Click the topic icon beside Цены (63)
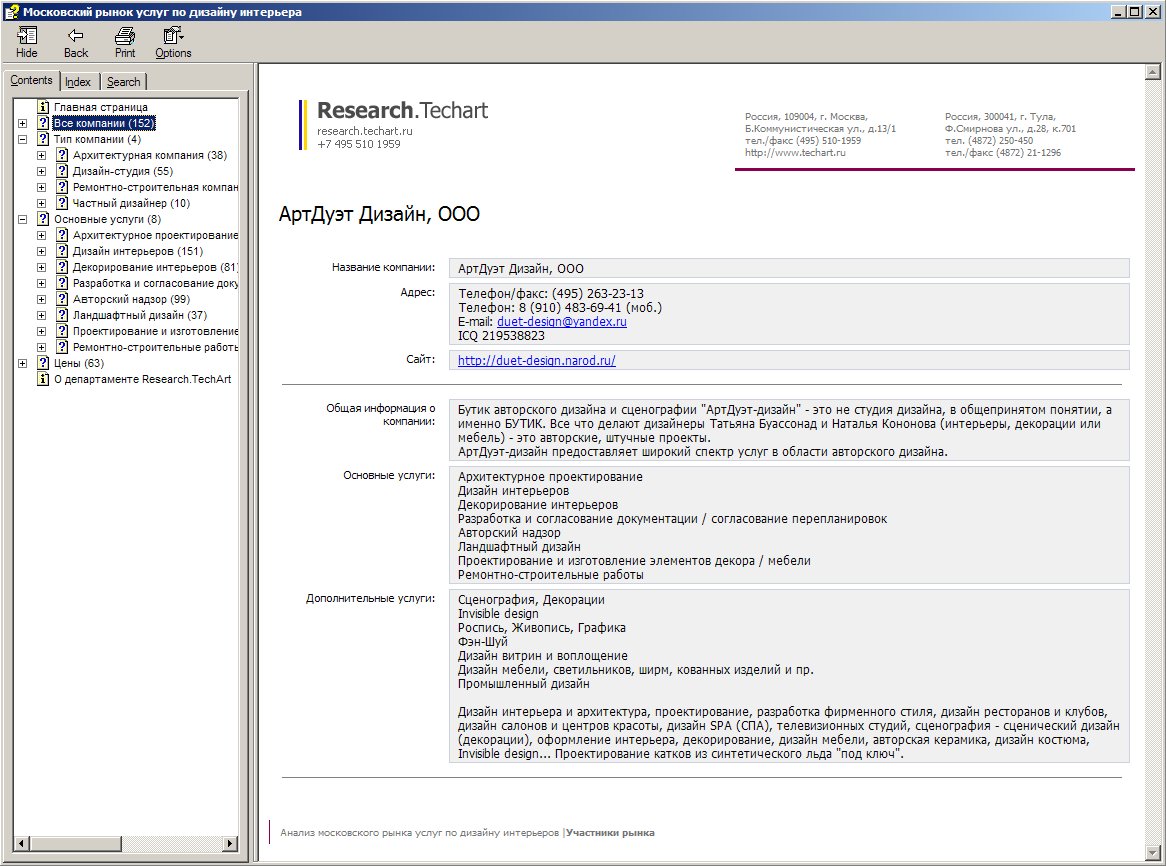 click(43, 363)
